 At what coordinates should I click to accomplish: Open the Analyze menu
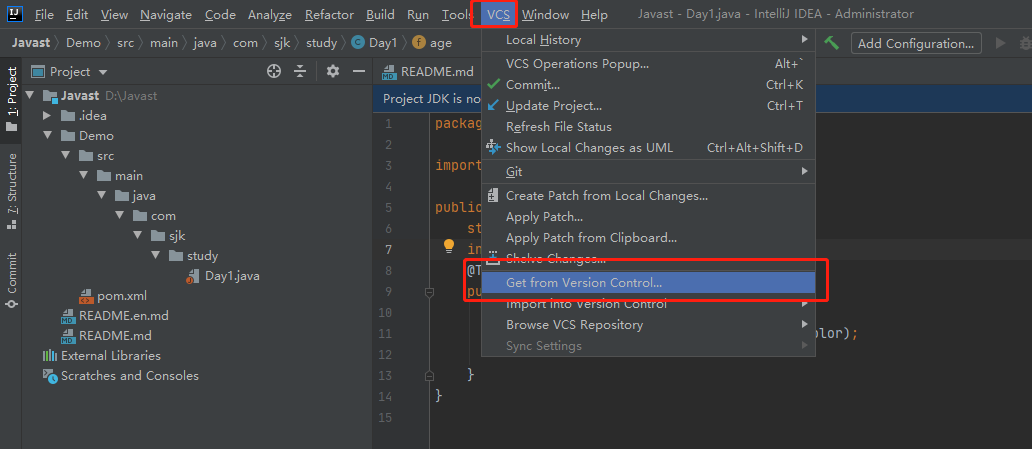pos(270,14)
